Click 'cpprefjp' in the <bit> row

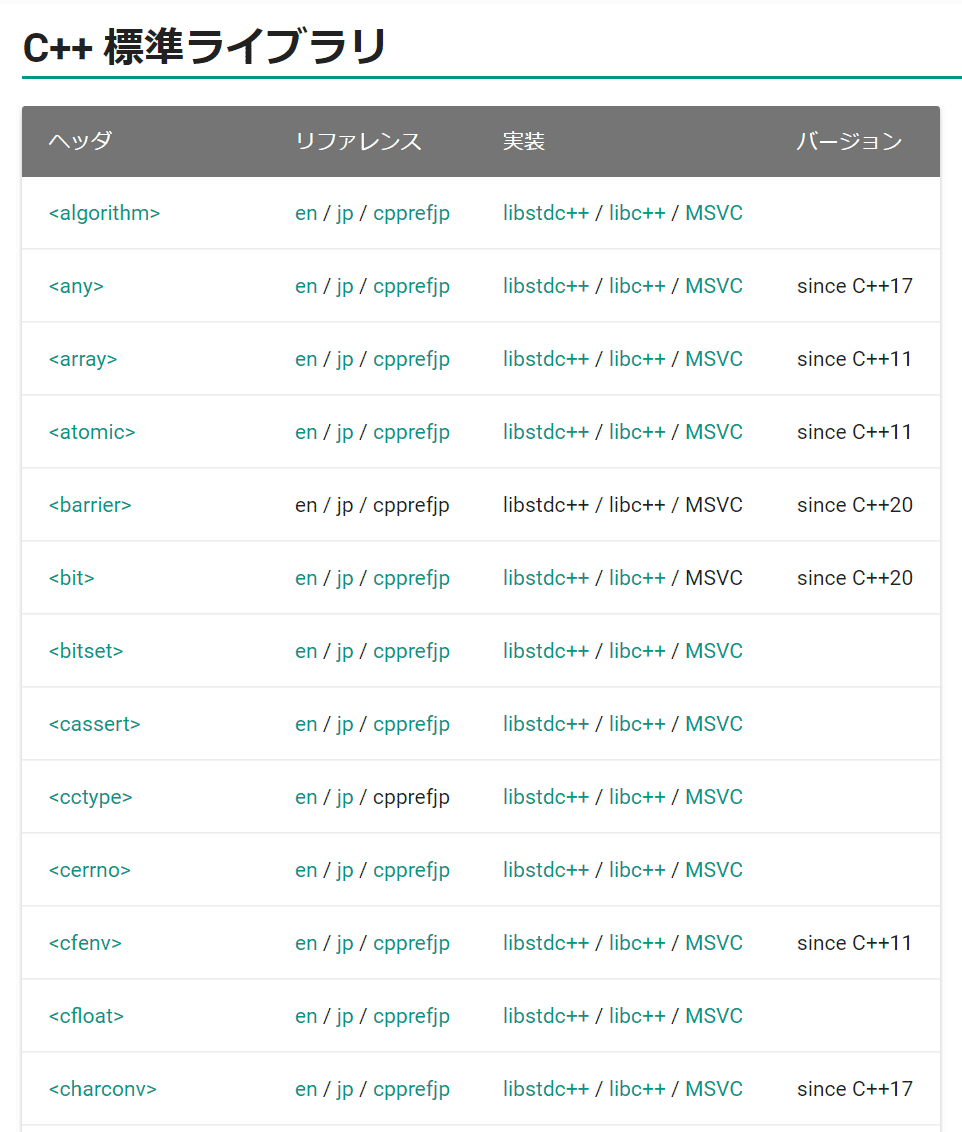coord(411,579)
